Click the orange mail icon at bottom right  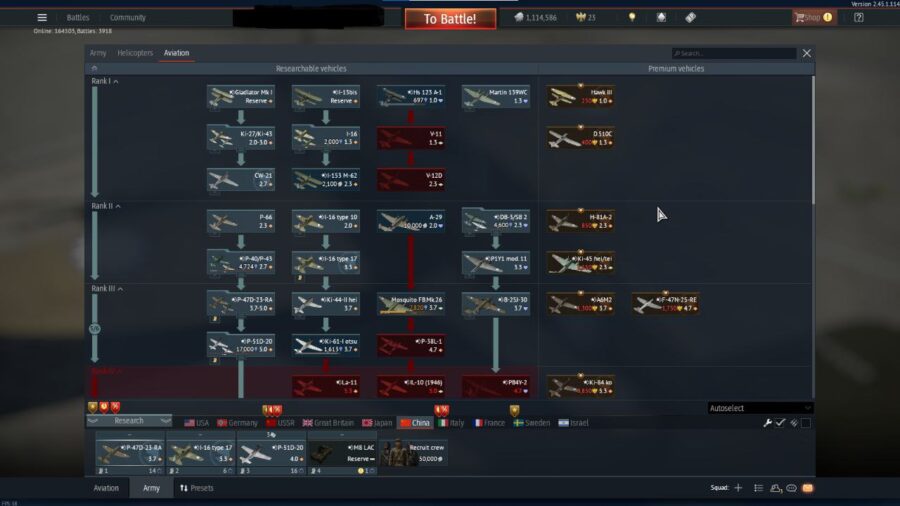pyautogui.click(x=807, y=488)
